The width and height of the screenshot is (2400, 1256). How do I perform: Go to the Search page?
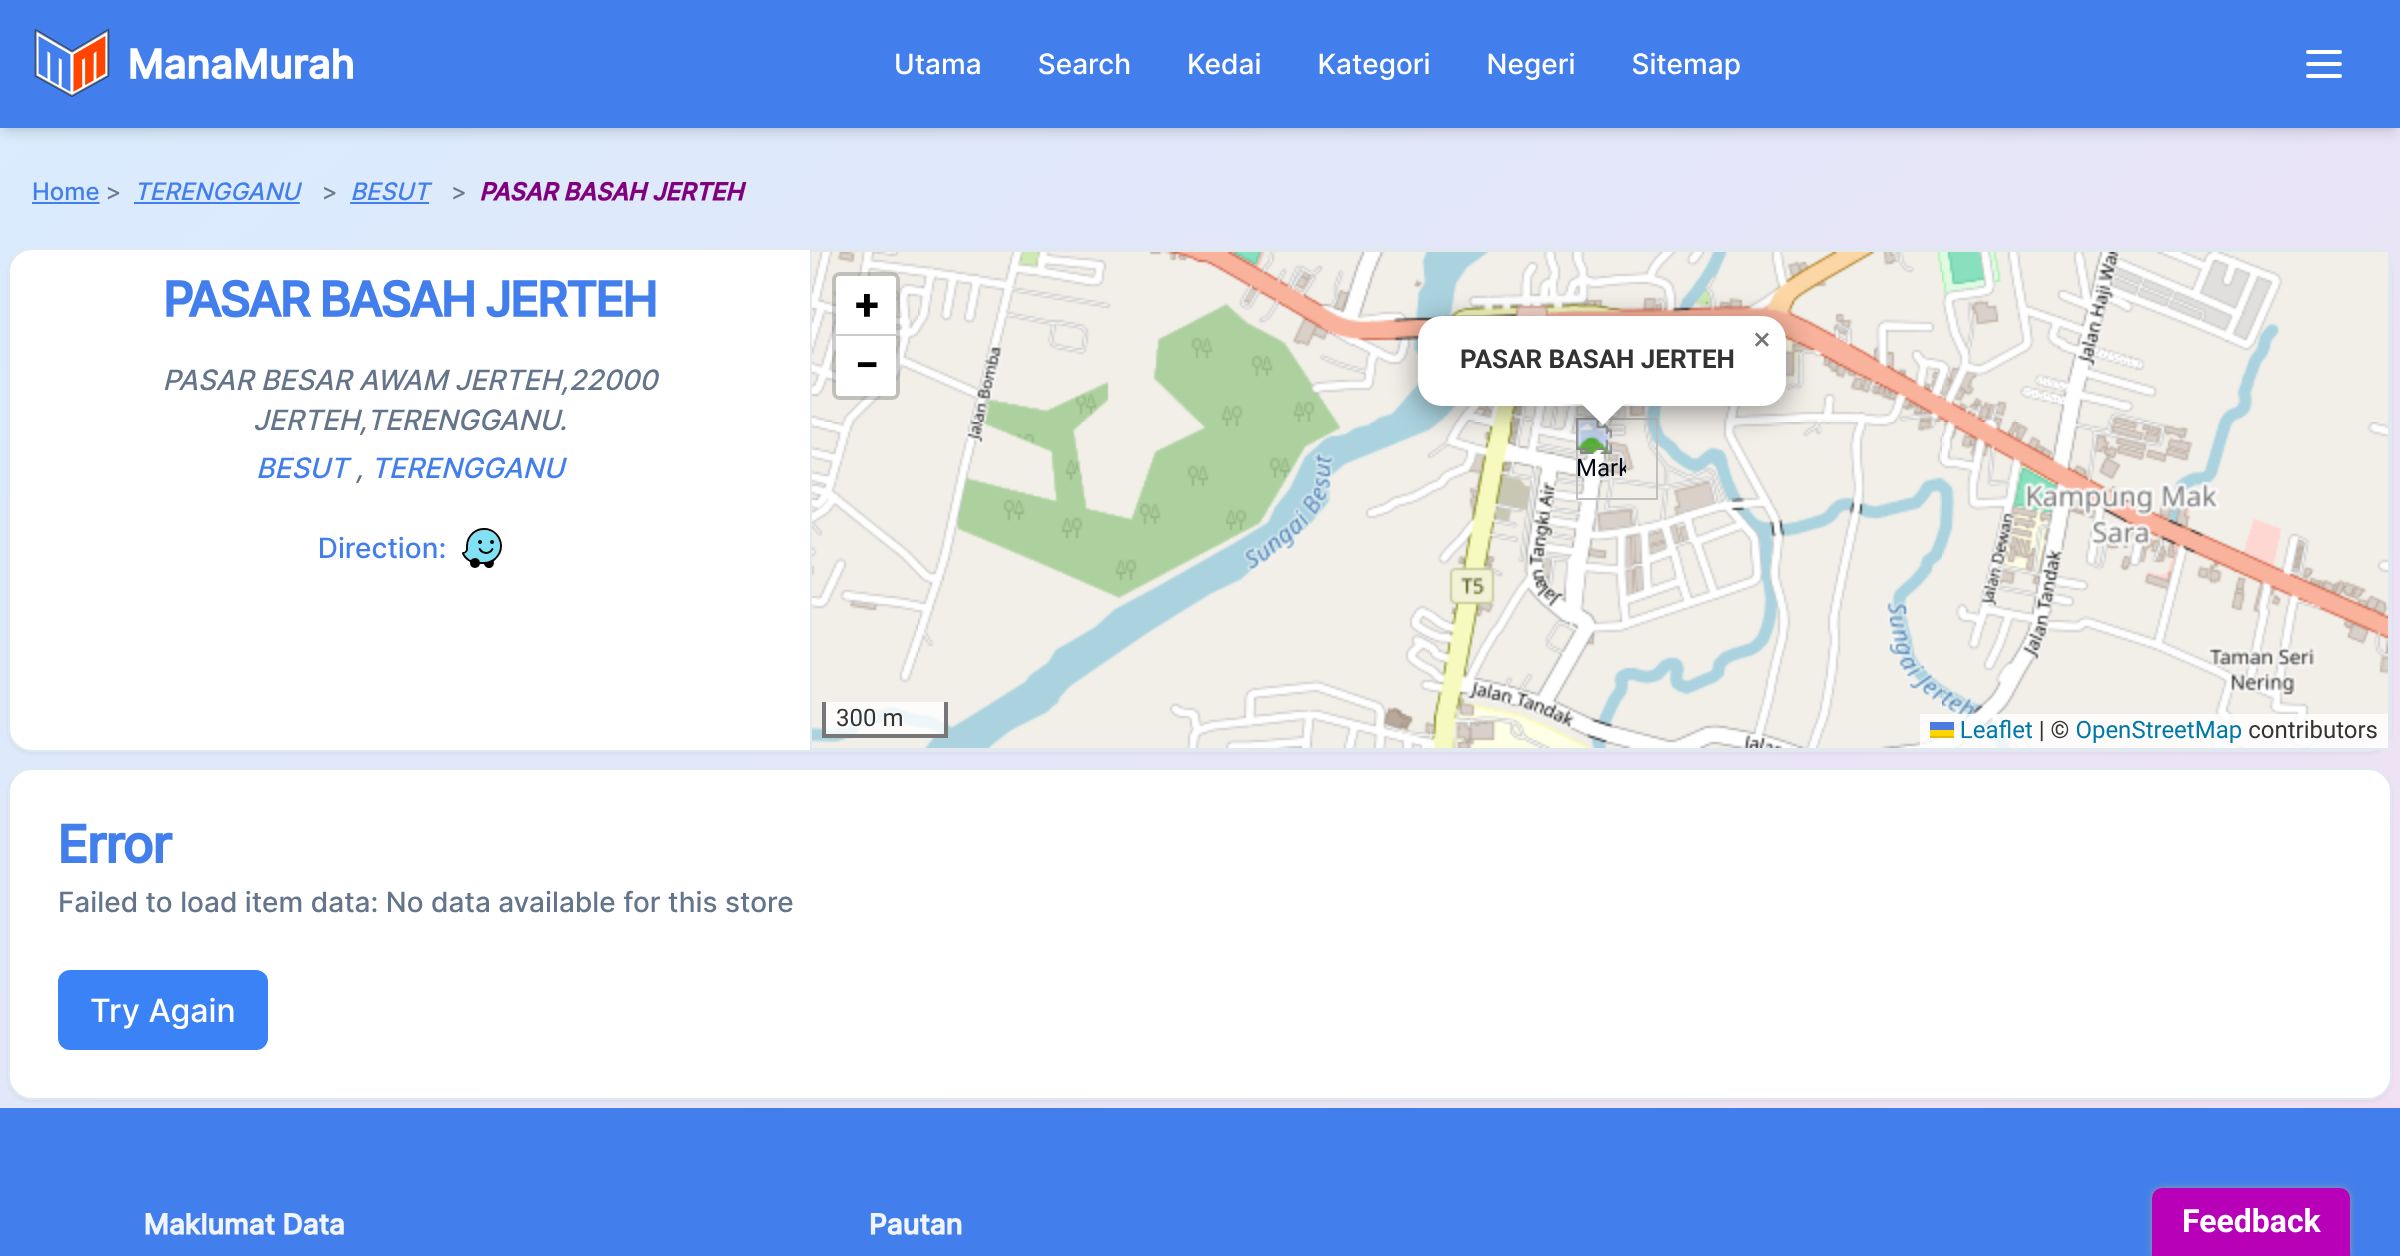coord(1083,64)
